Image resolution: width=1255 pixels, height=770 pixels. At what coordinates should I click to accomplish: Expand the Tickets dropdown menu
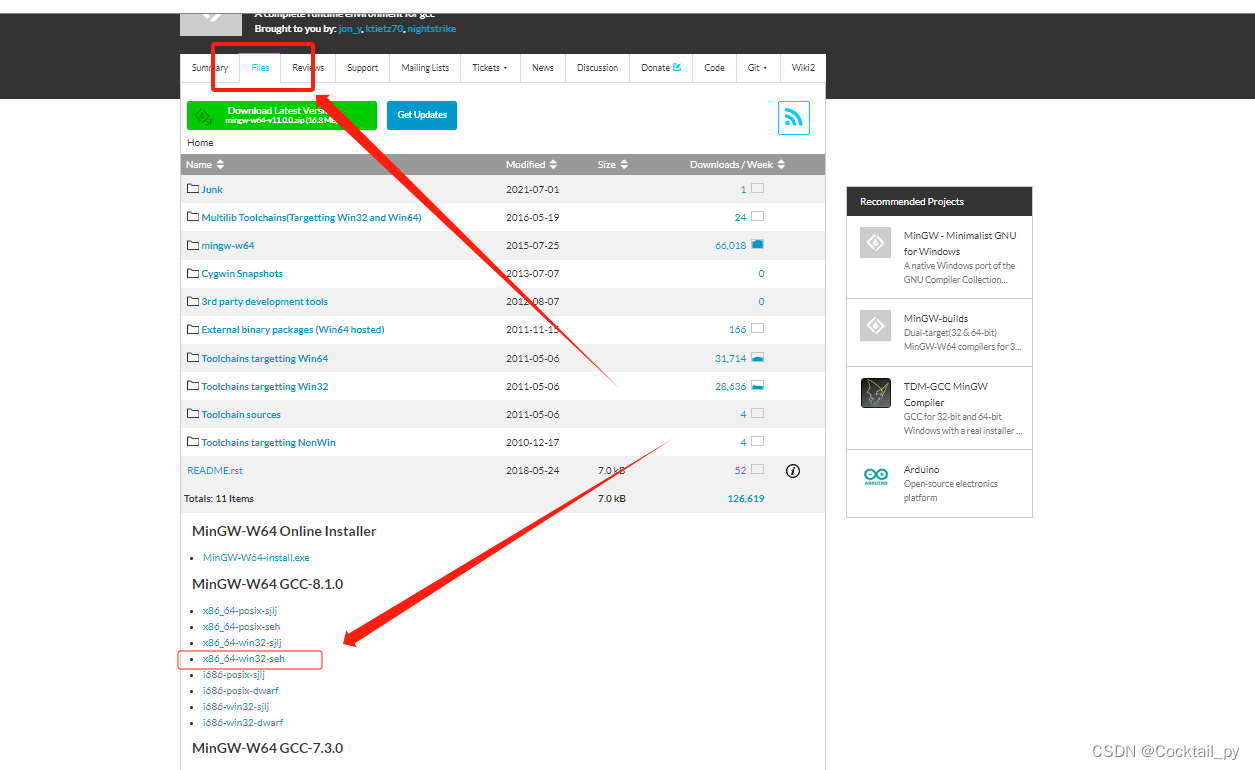490,68
